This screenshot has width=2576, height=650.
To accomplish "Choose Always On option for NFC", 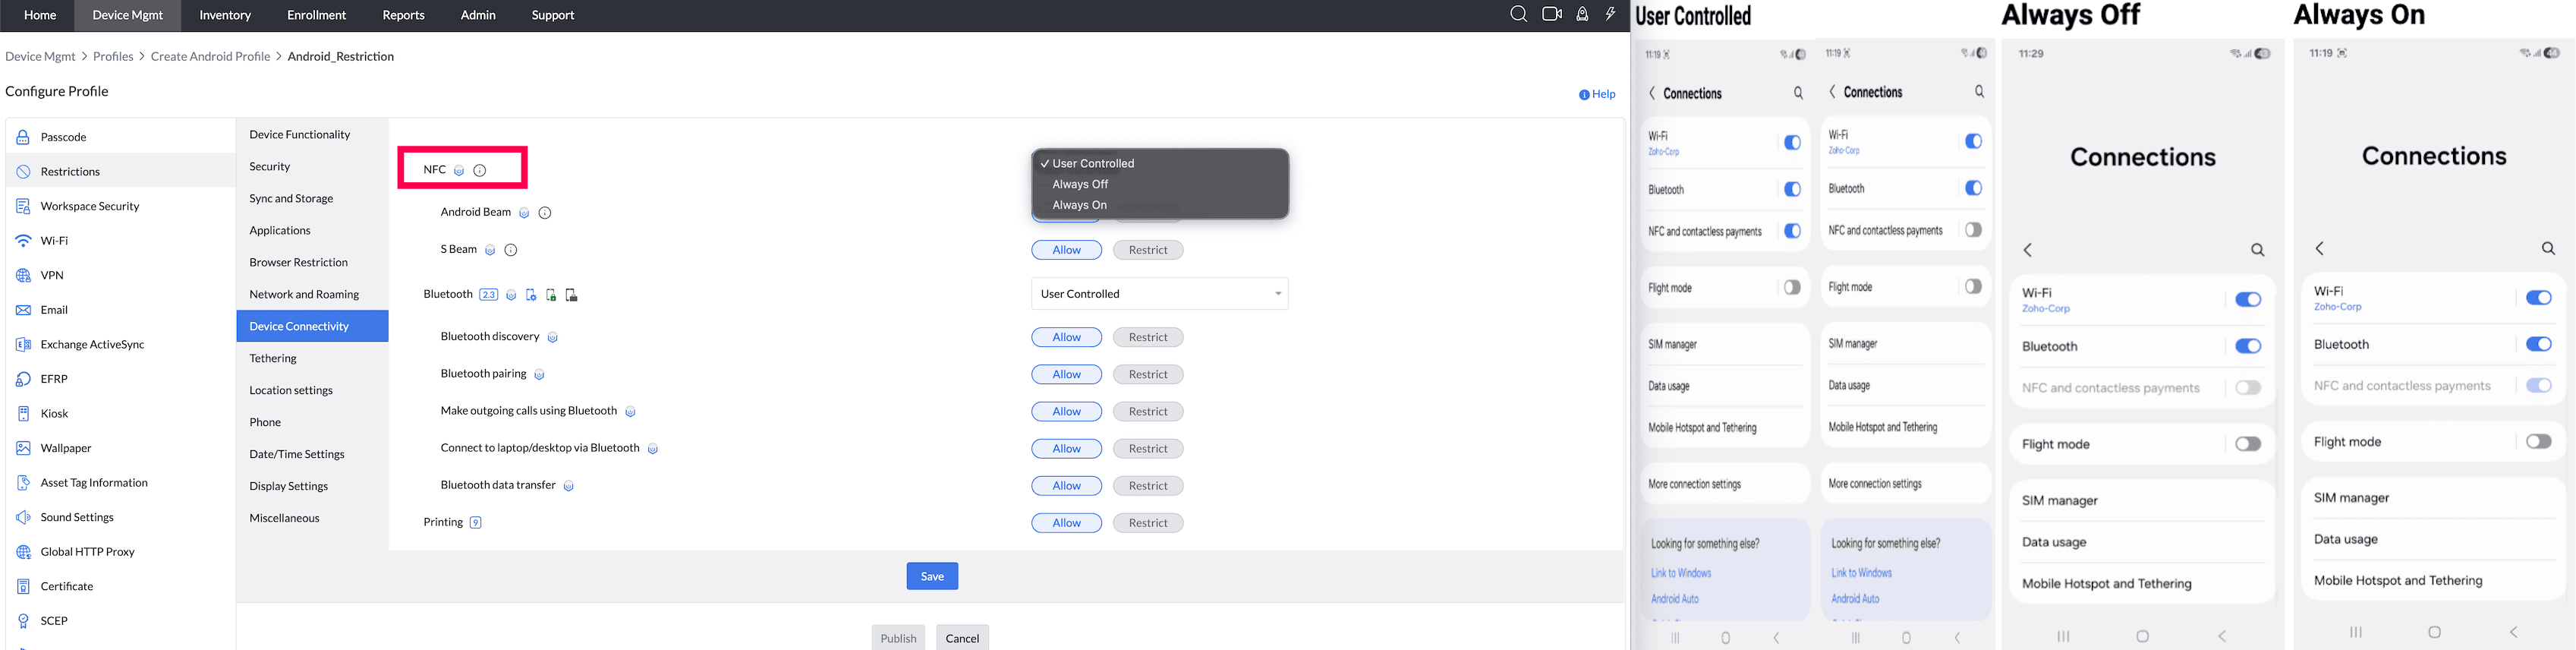I will [1079, 205].
